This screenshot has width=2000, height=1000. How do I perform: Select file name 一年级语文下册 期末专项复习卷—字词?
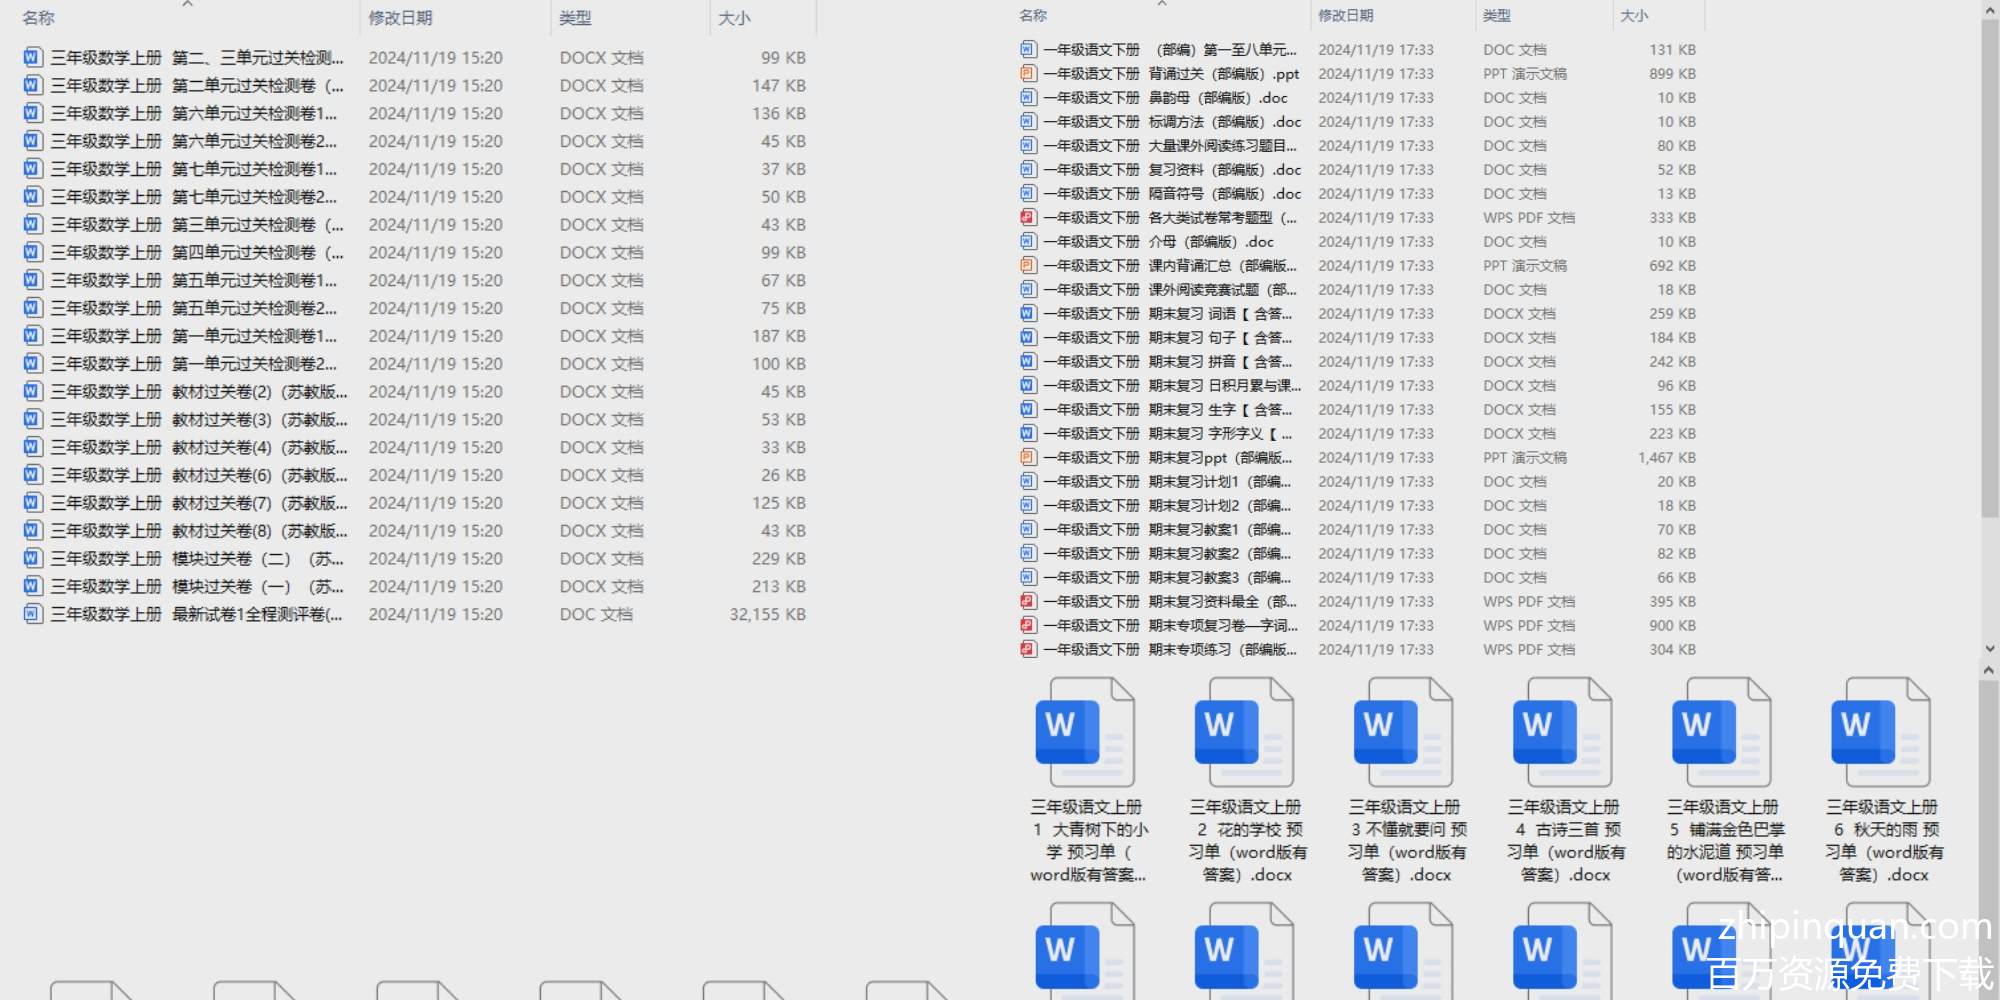click(1171, 625)
